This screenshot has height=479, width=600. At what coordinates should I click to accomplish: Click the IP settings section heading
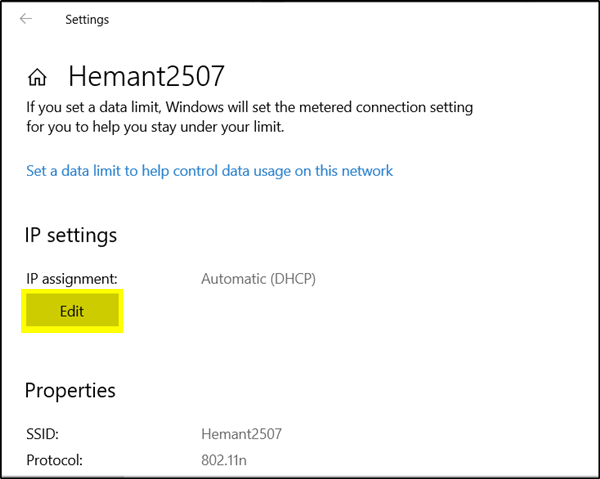(x=71, y=236)
